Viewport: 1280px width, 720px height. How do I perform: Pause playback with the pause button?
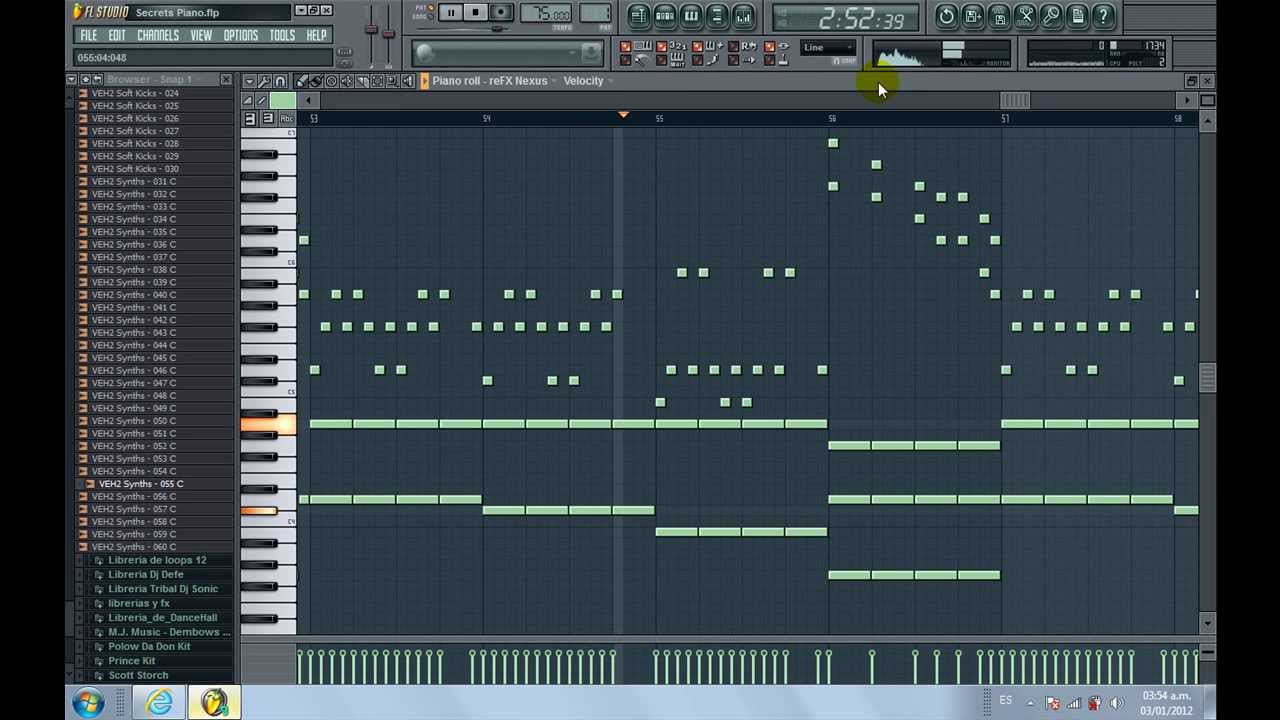coord(451,12)
